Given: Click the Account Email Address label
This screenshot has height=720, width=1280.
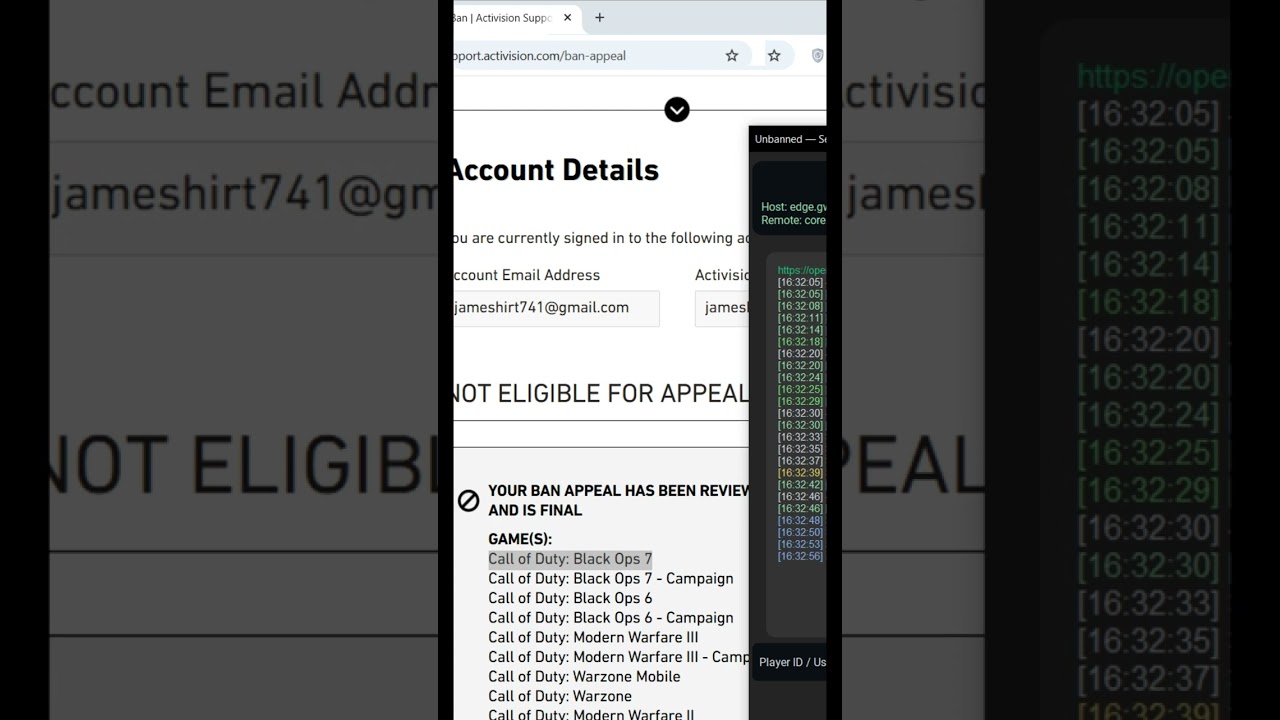Looking at the screenshot, I should coord(527,275).
